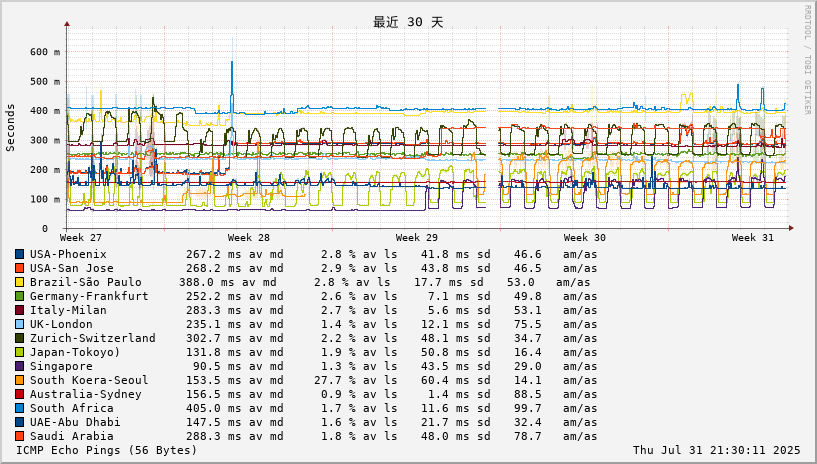The image size is (817, 464).
Task: Click the Germany-Frankfurt green swatch
Action: [x=19, y=296]
